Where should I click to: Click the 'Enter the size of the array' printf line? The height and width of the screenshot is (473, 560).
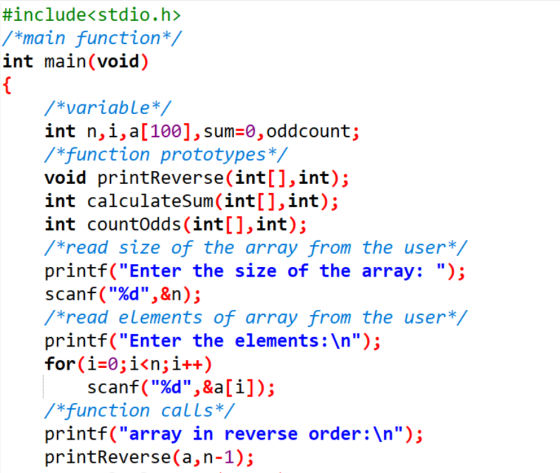point(255,271)
